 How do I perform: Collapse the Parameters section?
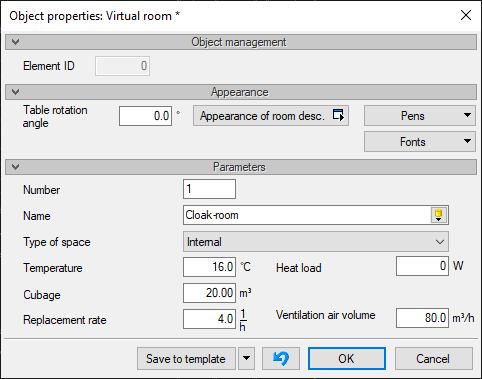coord(15,167)
